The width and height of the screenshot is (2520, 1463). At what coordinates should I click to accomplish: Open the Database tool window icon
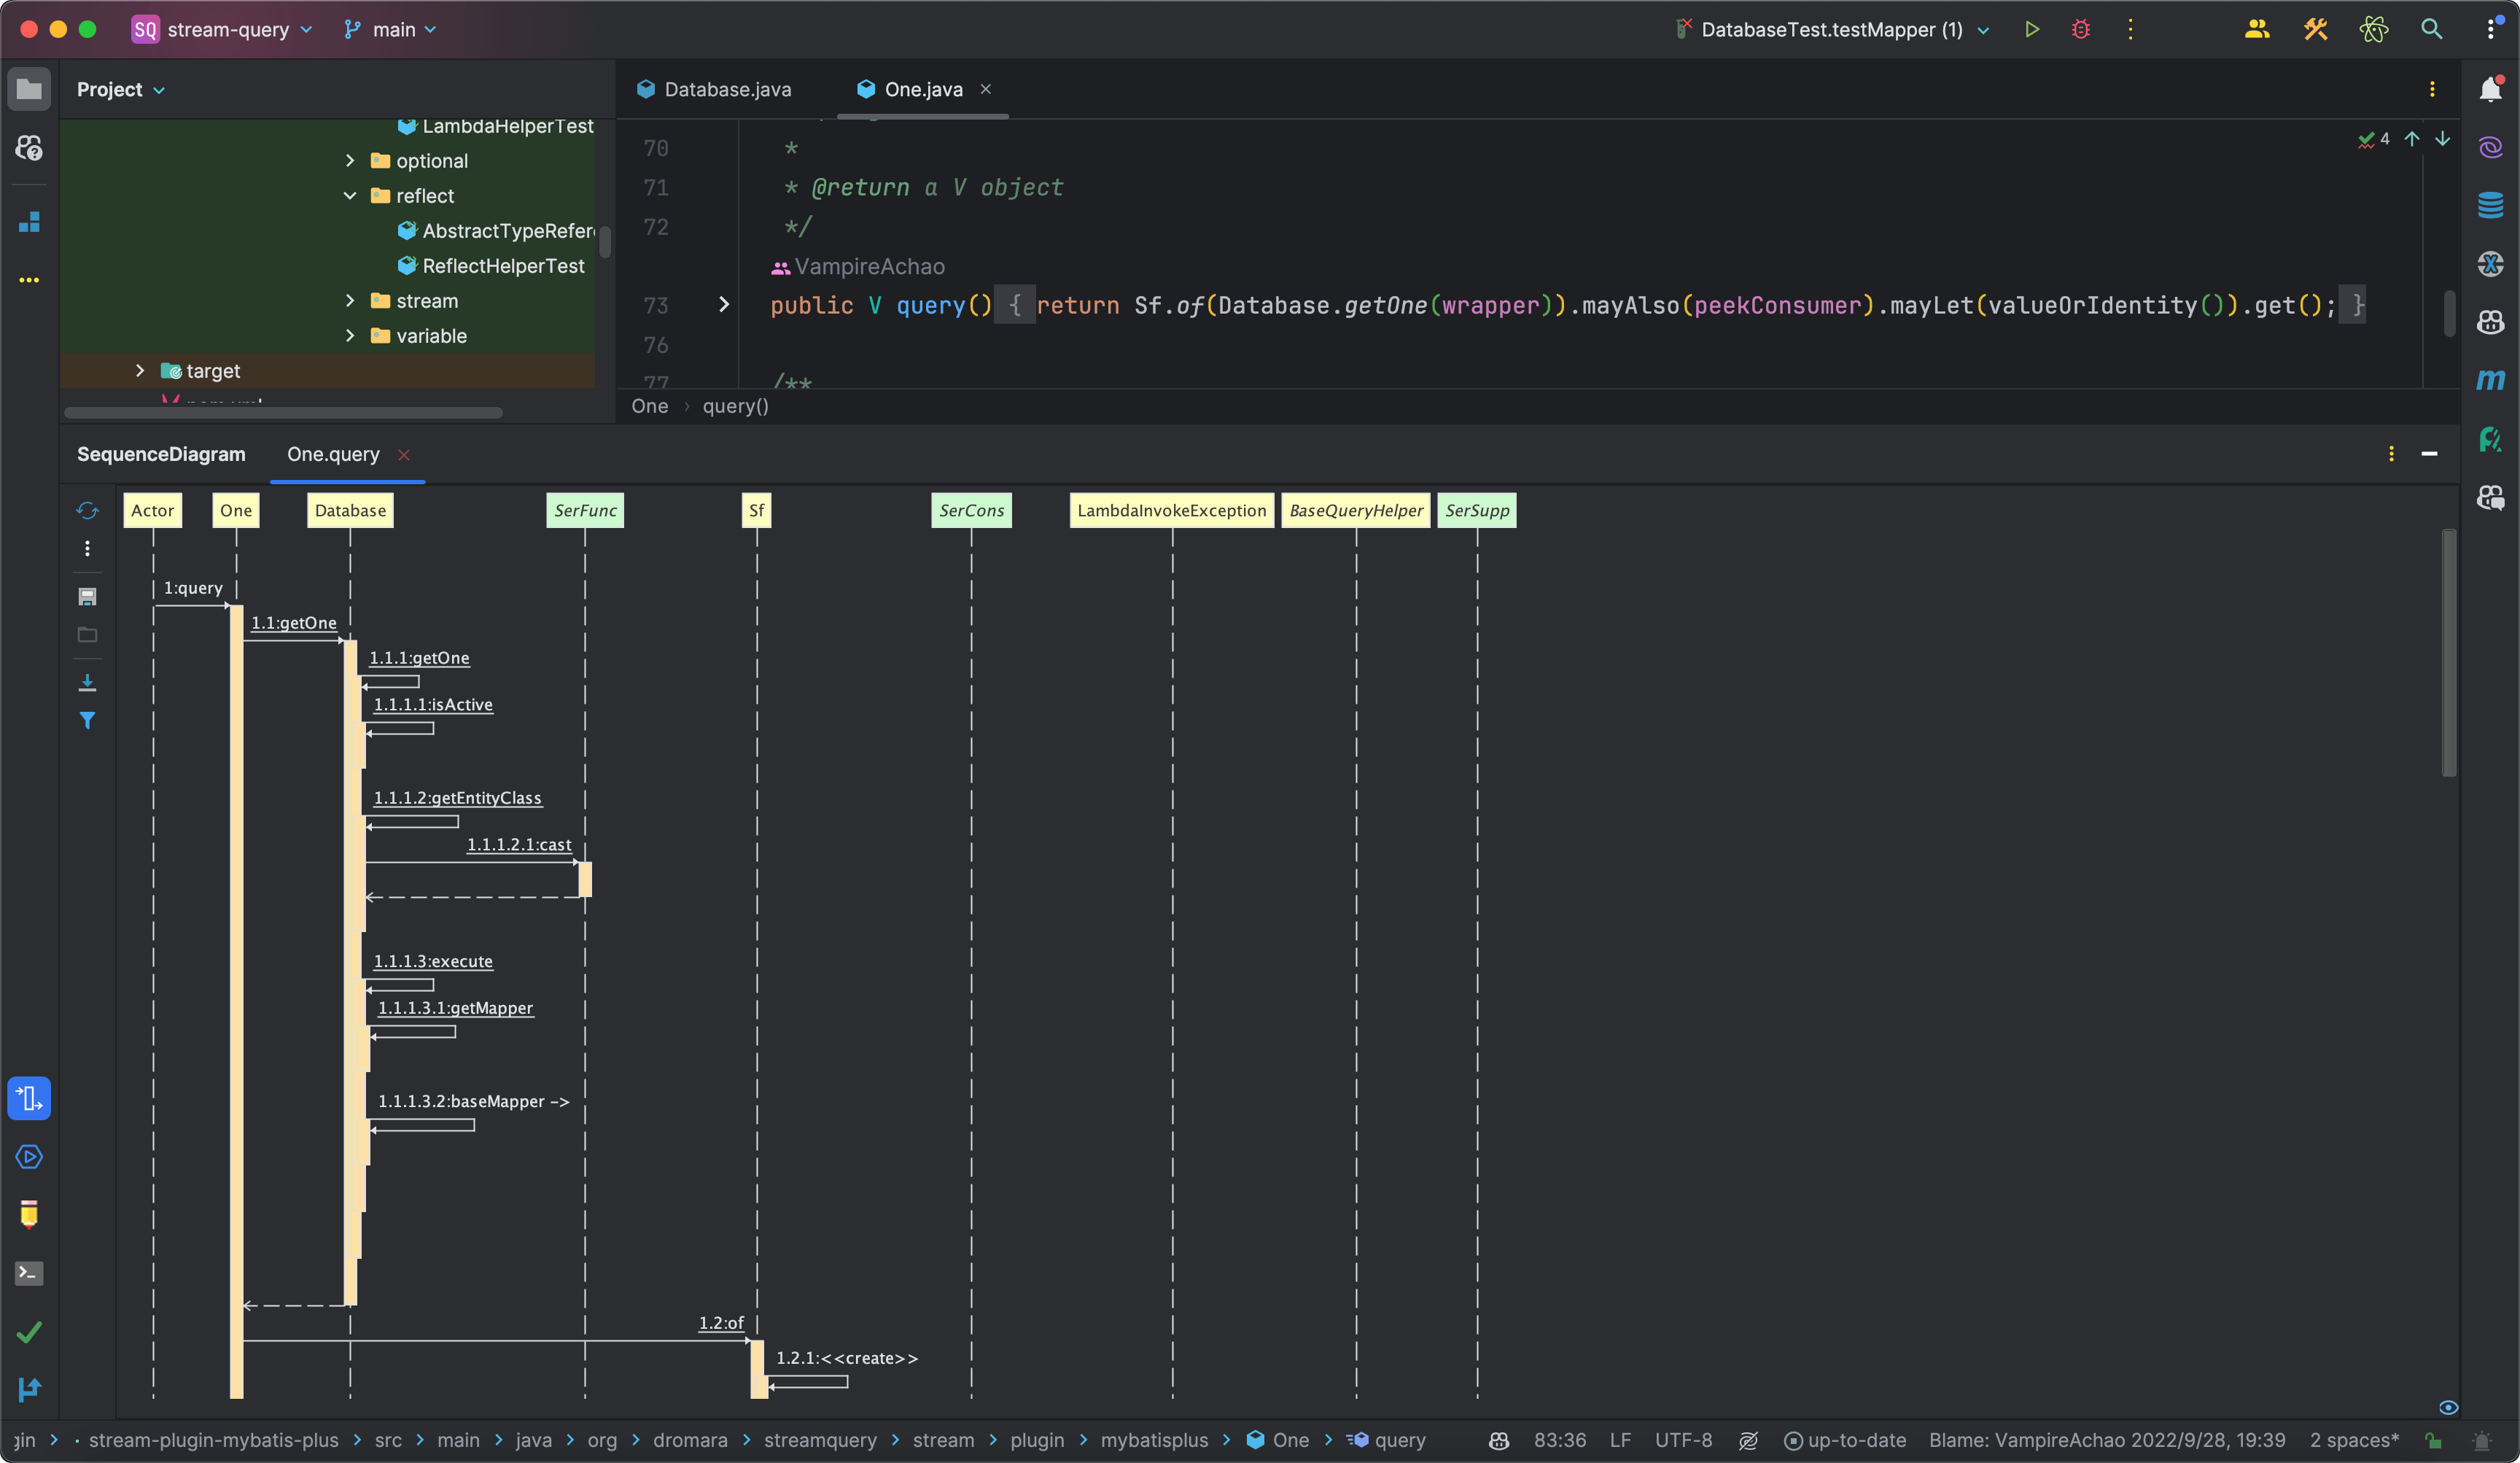click(x=2490, y=205)
